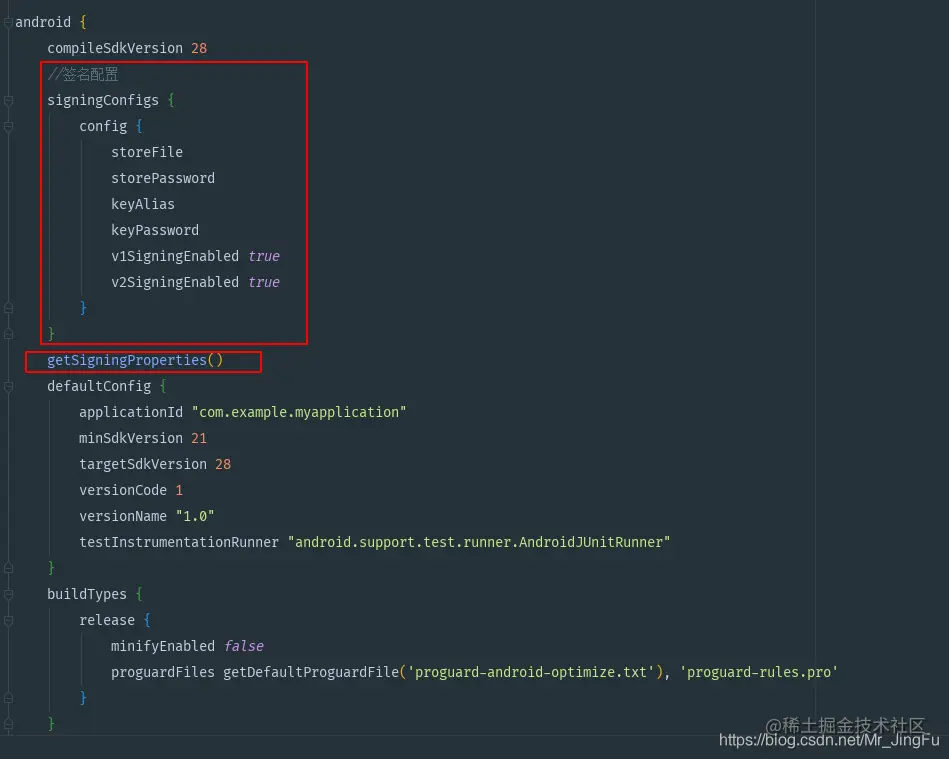The image size is (949, 759).
Task: Select the value 28 after compileSdkVersion
Action: 199,48
